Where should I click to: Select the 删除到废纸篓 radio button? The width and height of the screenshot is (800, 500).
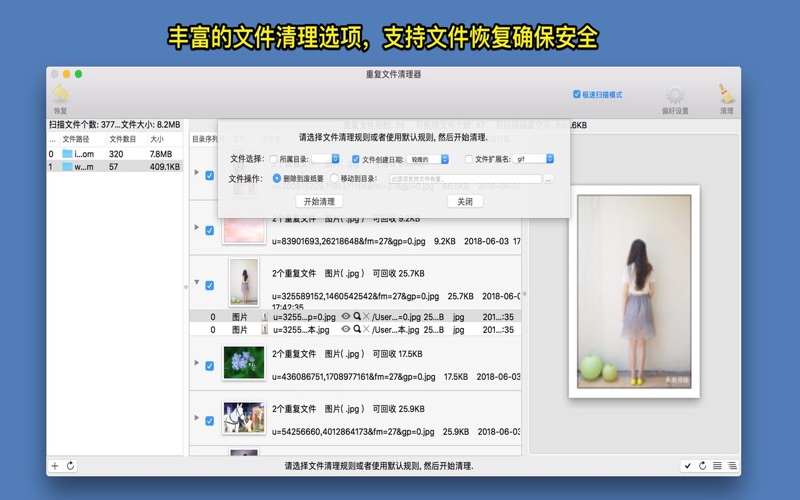[x=277, y=179]
